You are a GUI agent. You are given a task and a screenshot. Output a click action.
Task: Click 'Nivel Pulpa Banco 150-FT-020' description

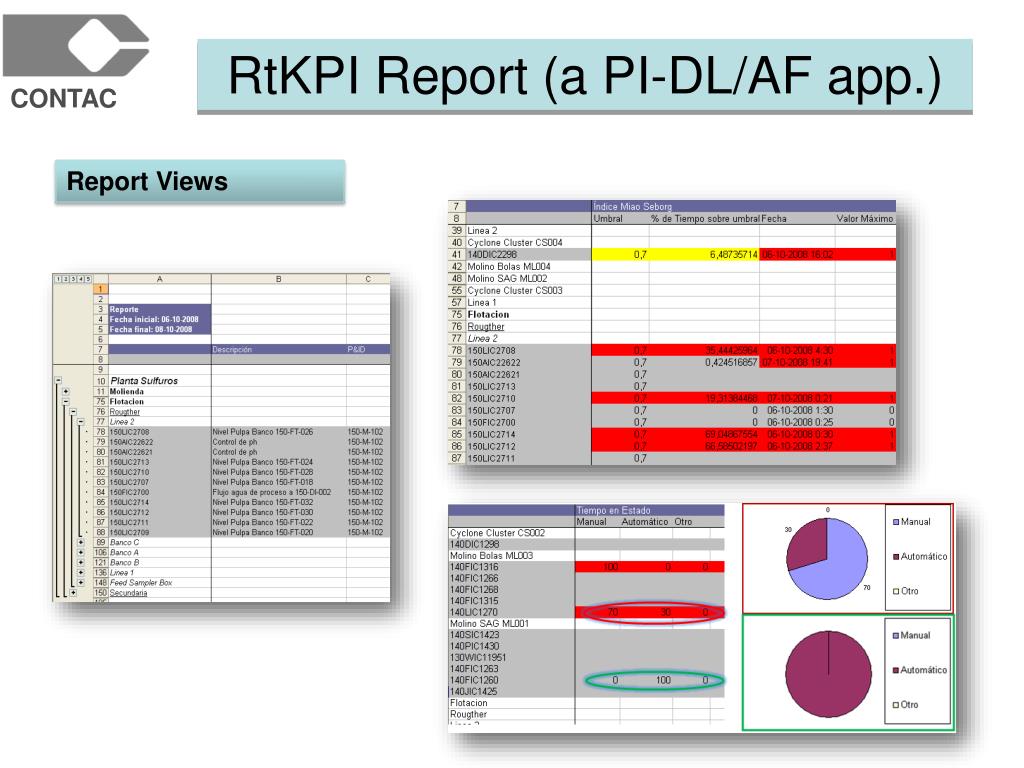point(263,533)
